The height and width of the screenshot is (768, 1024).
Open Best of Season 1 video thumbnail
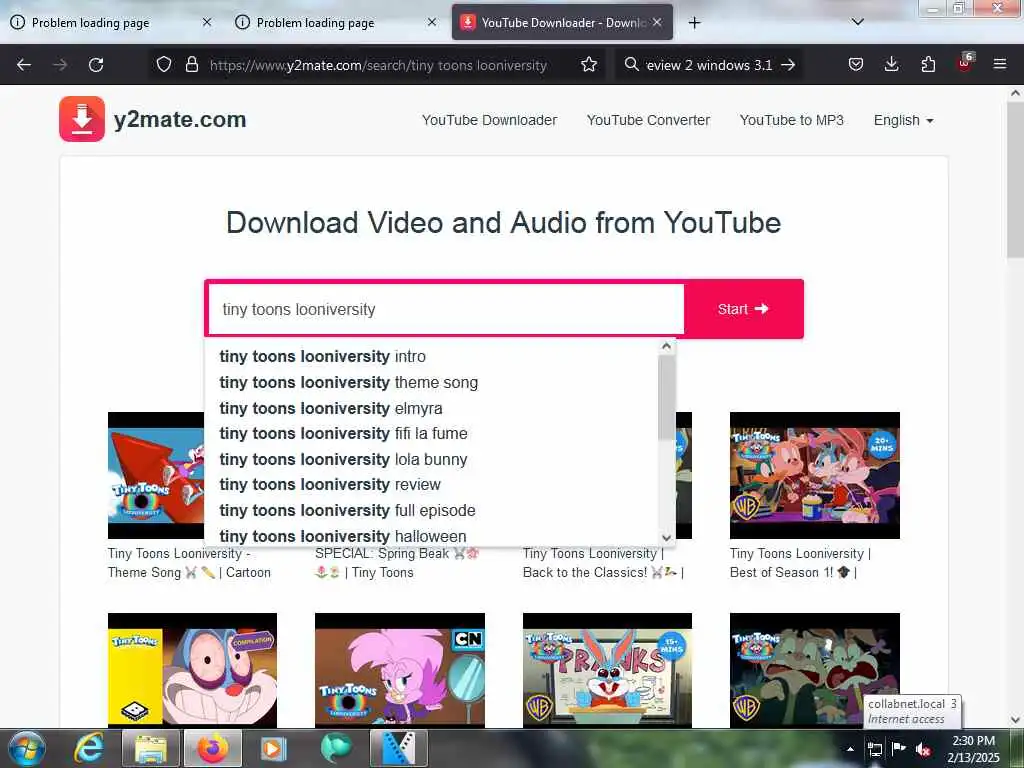[814, 475]
